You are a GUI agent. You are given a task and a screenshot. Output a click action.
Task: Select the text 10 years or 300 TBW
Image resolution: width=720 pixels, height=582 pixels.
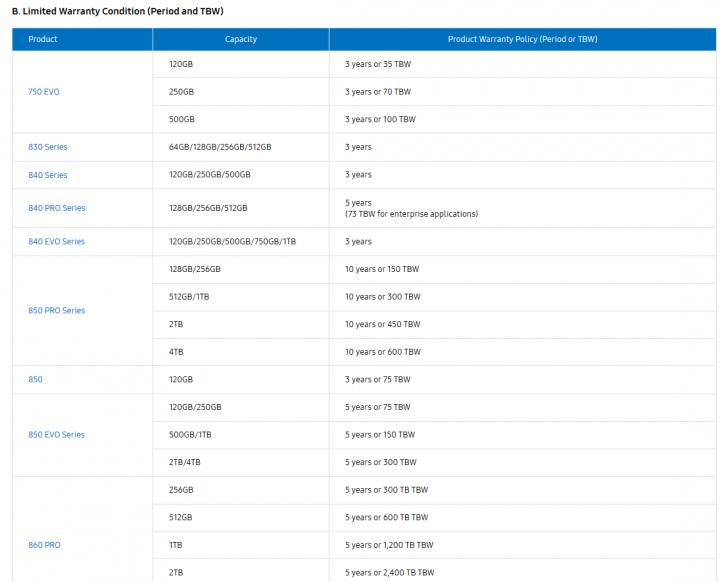[x=383, y=297]
